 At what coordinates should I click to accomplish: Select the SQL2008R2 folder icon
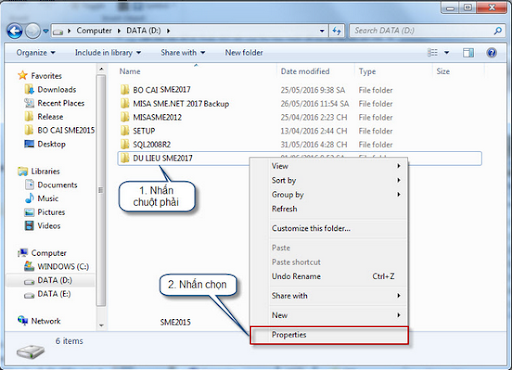click(125, 144)
